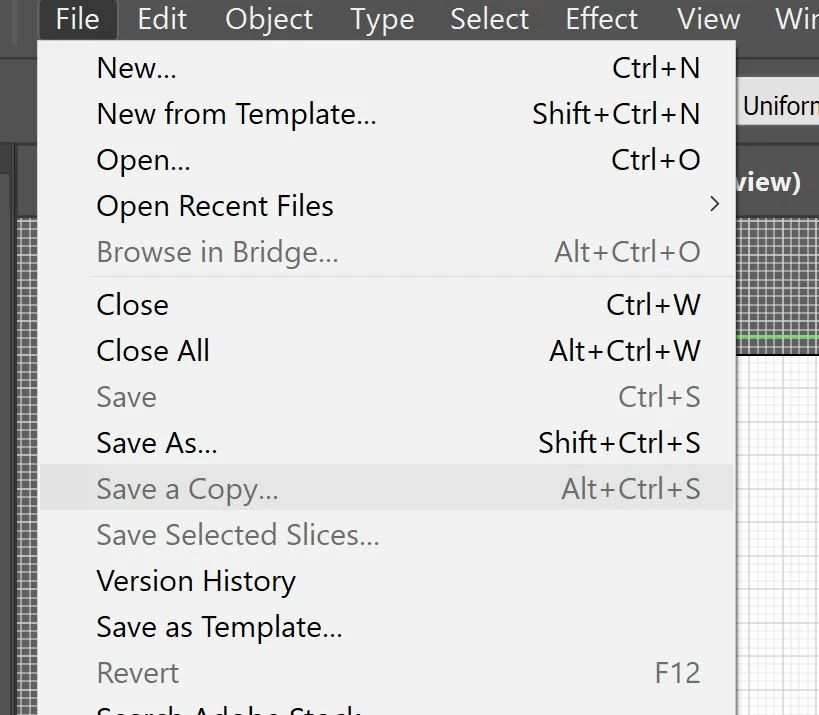The width and height of the screenshot is (819, 715).
Task: Open Version History
Action: [196, 581]
